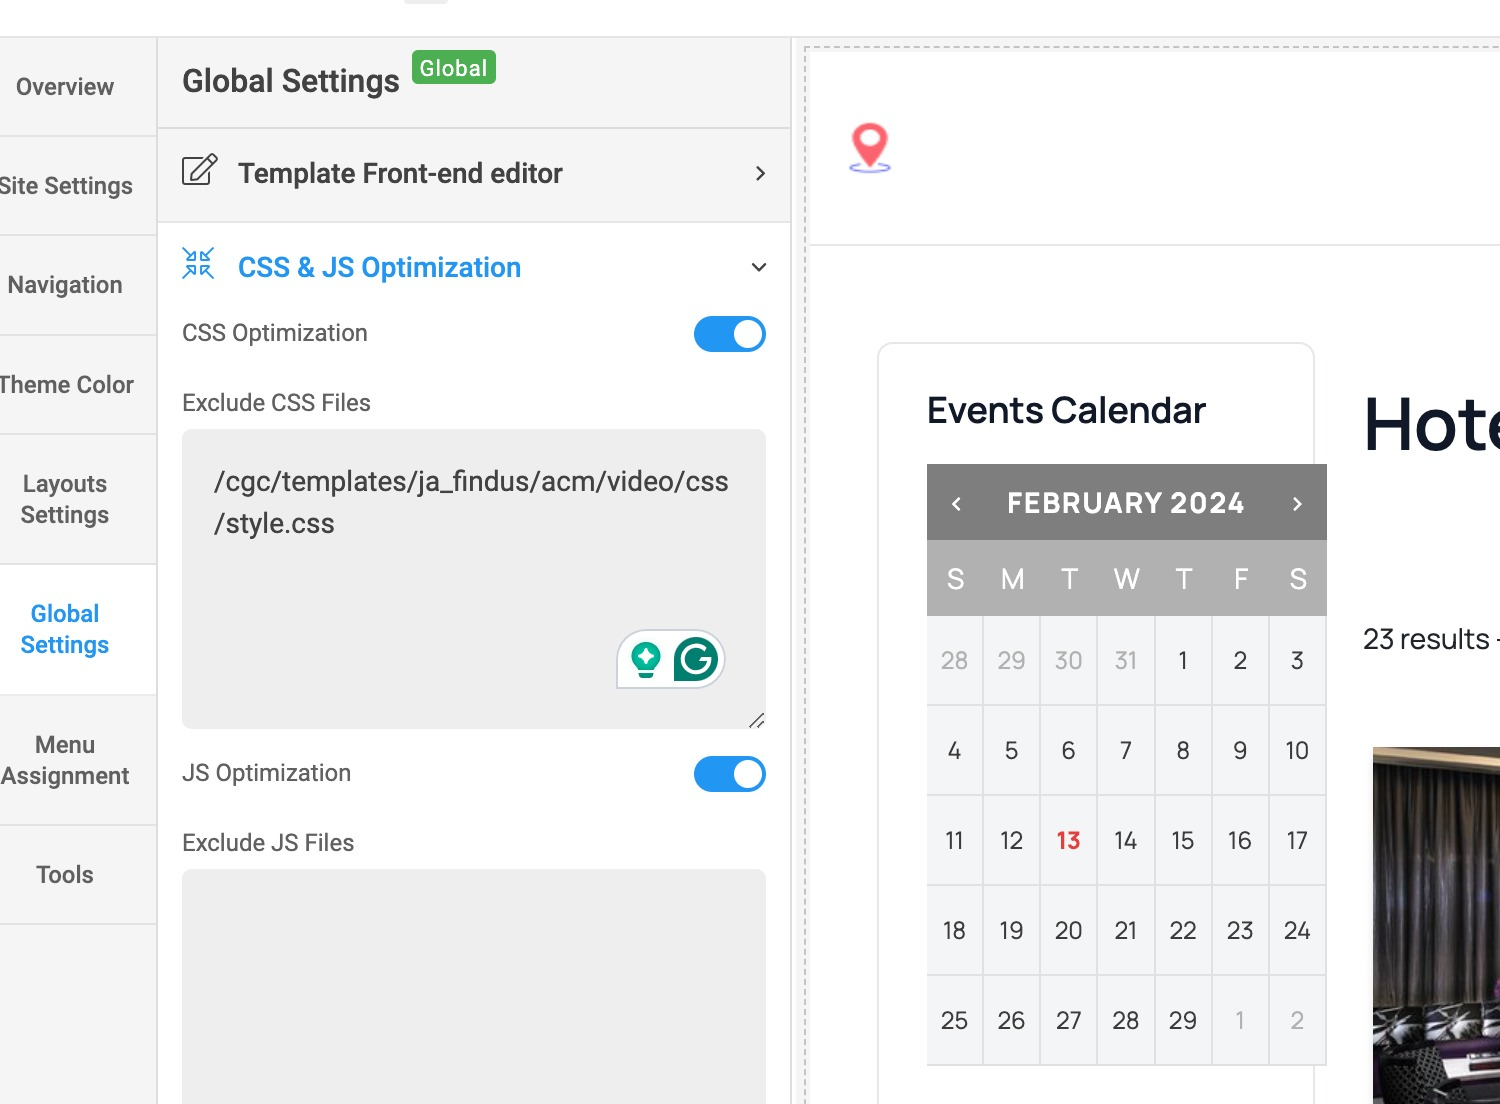Expand the Template Front-end editor section
Screen dimensions: 1500x1104
(760, 174)
